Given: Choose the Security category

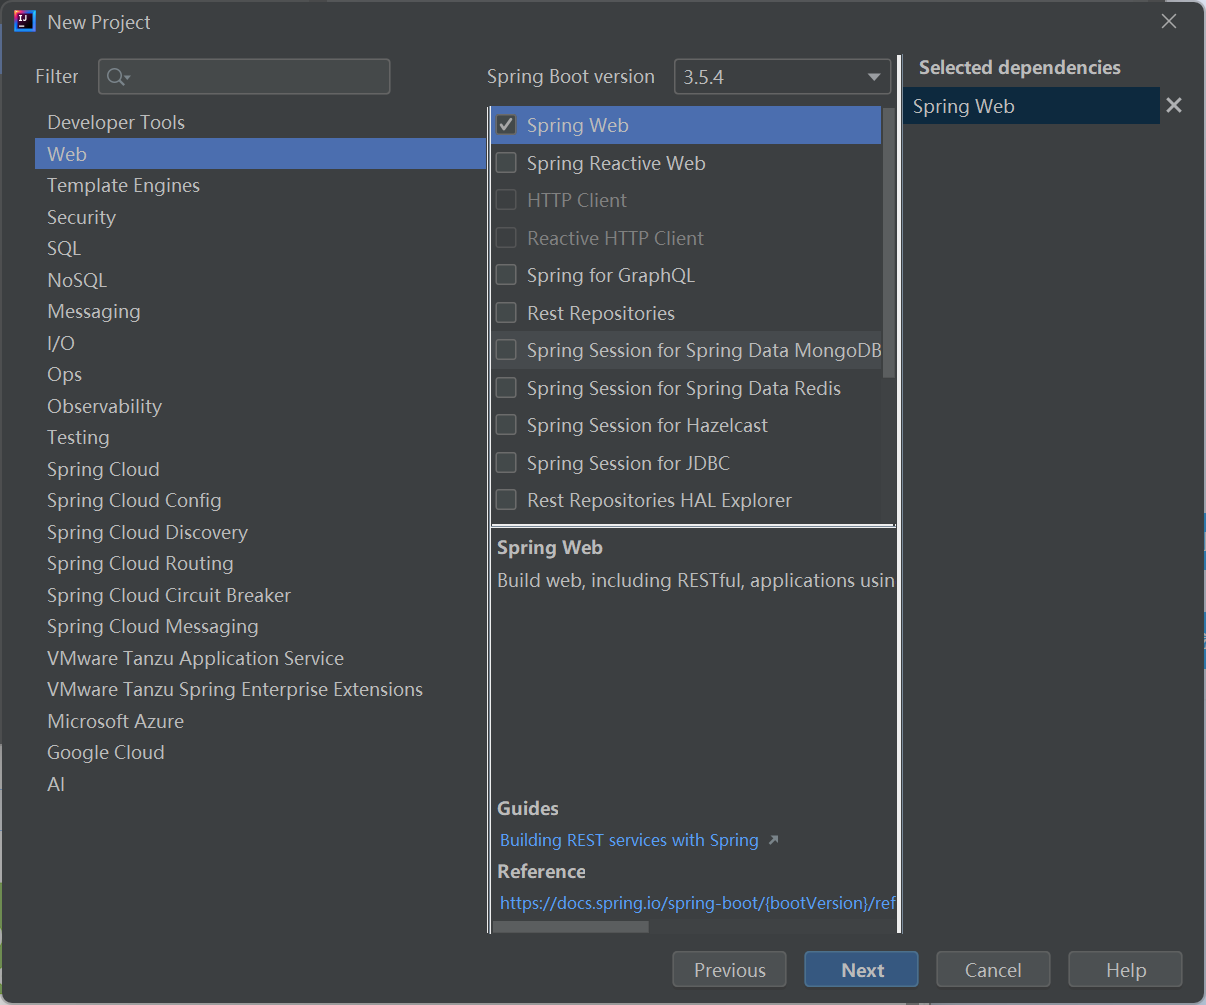Looking at the screenshot, I should point(260,217).
